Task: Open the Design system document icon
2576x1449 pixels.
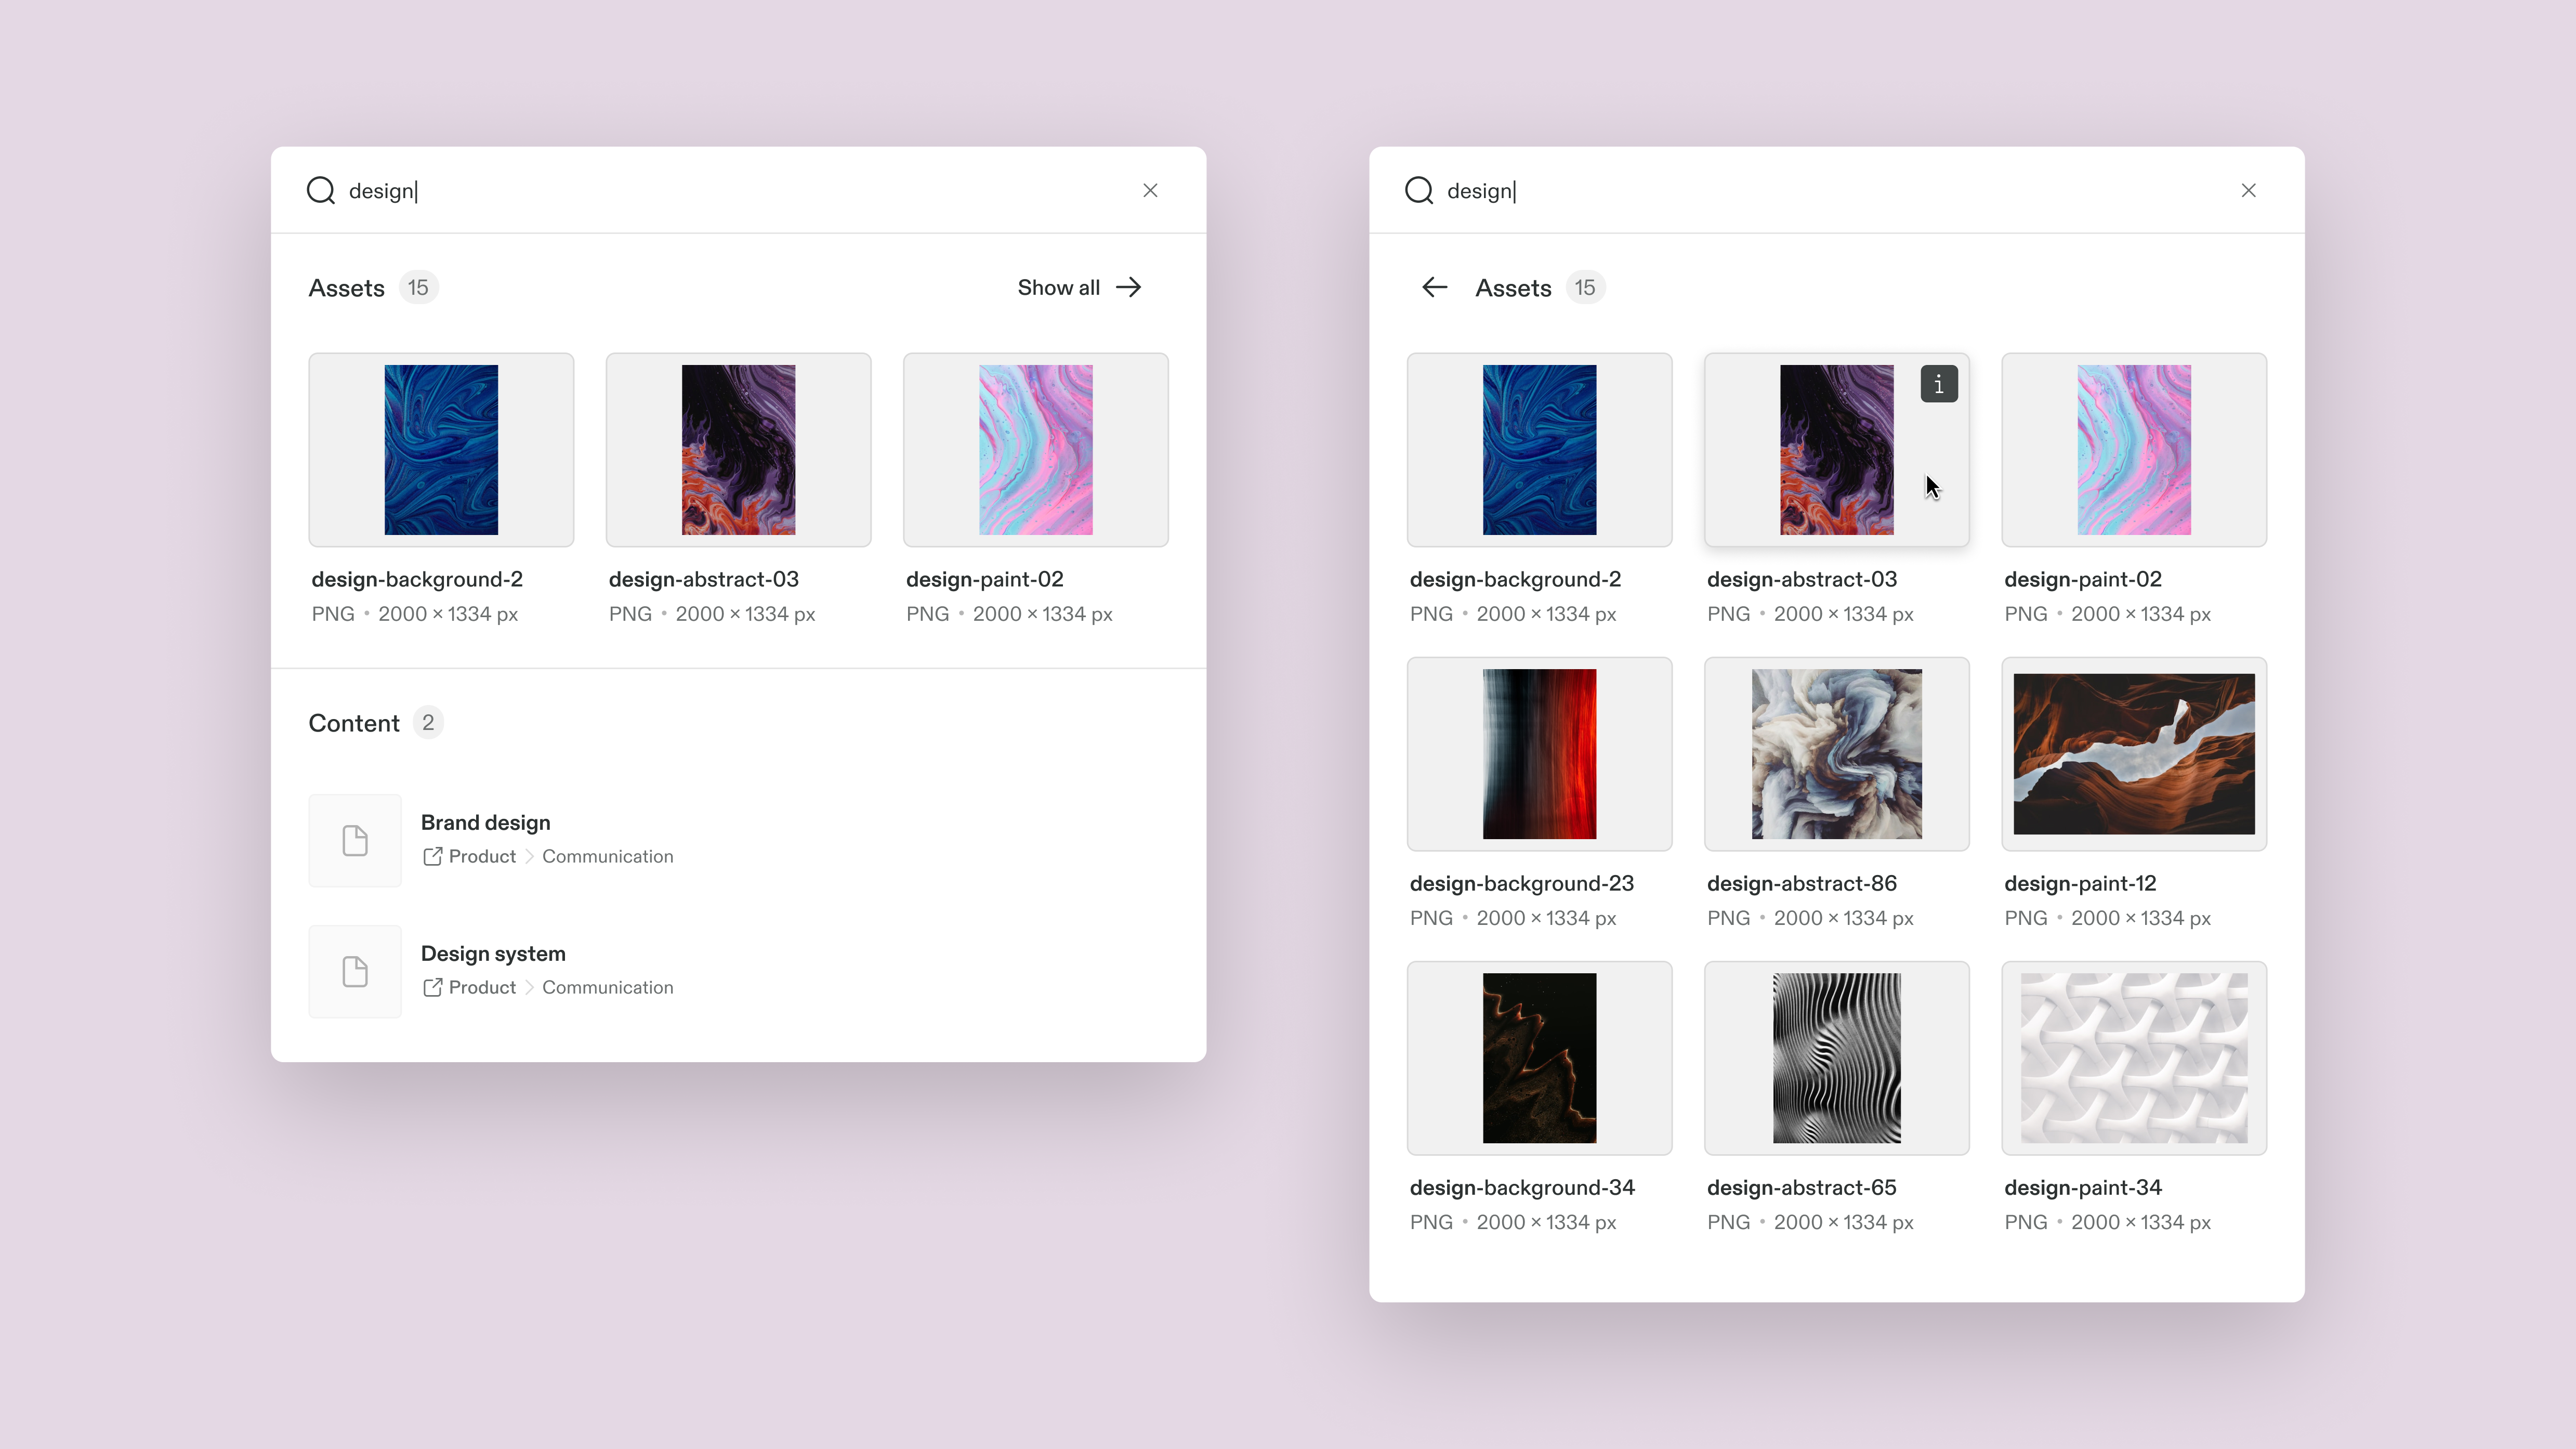Action: [355, 971]
